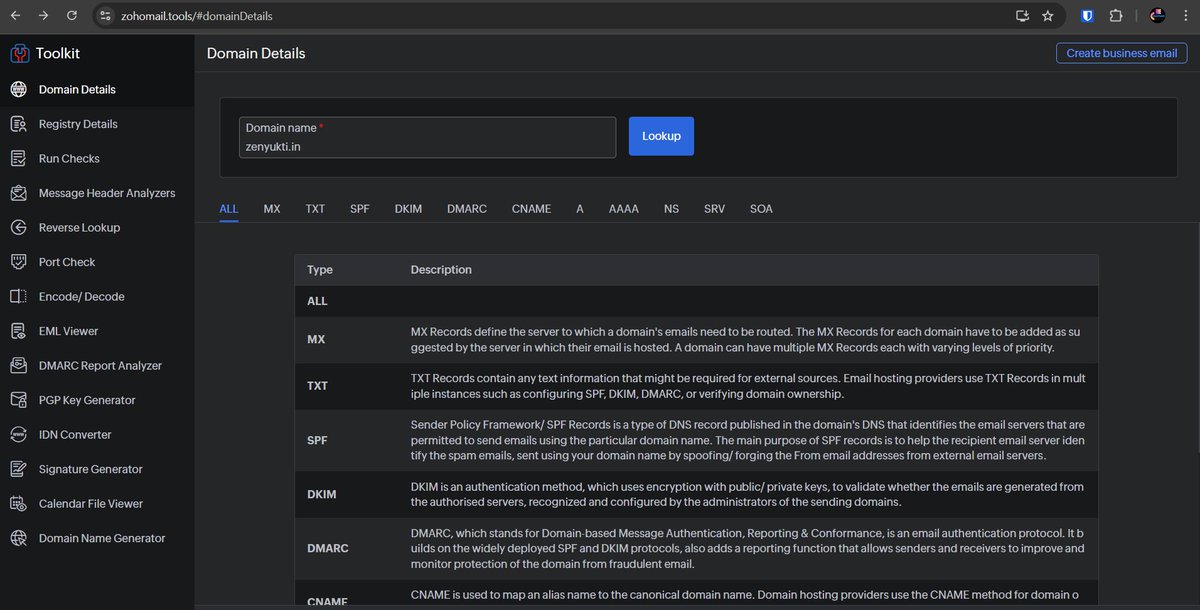Go back with browser back arrow

(15, 16)
